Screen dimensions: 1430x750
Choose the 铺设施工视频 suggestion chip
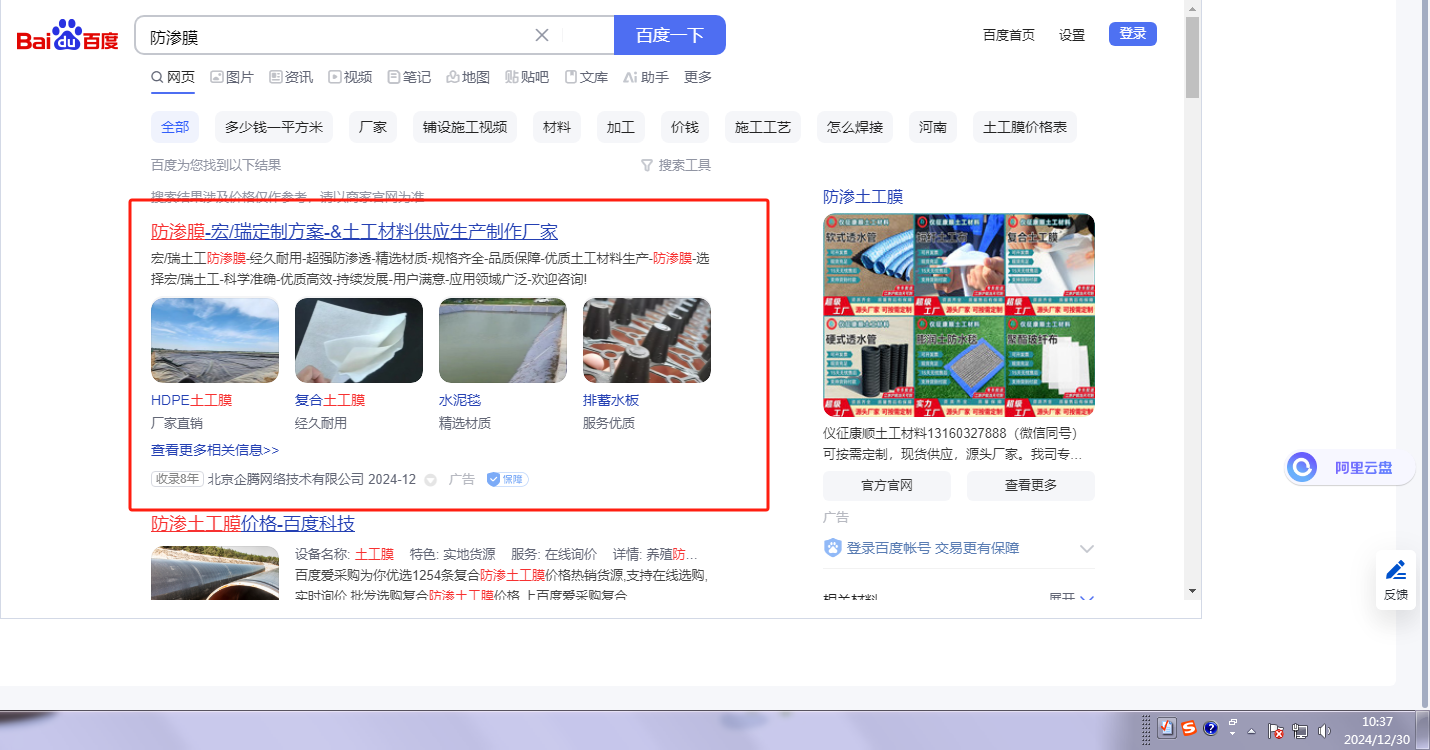pos(465,127)
